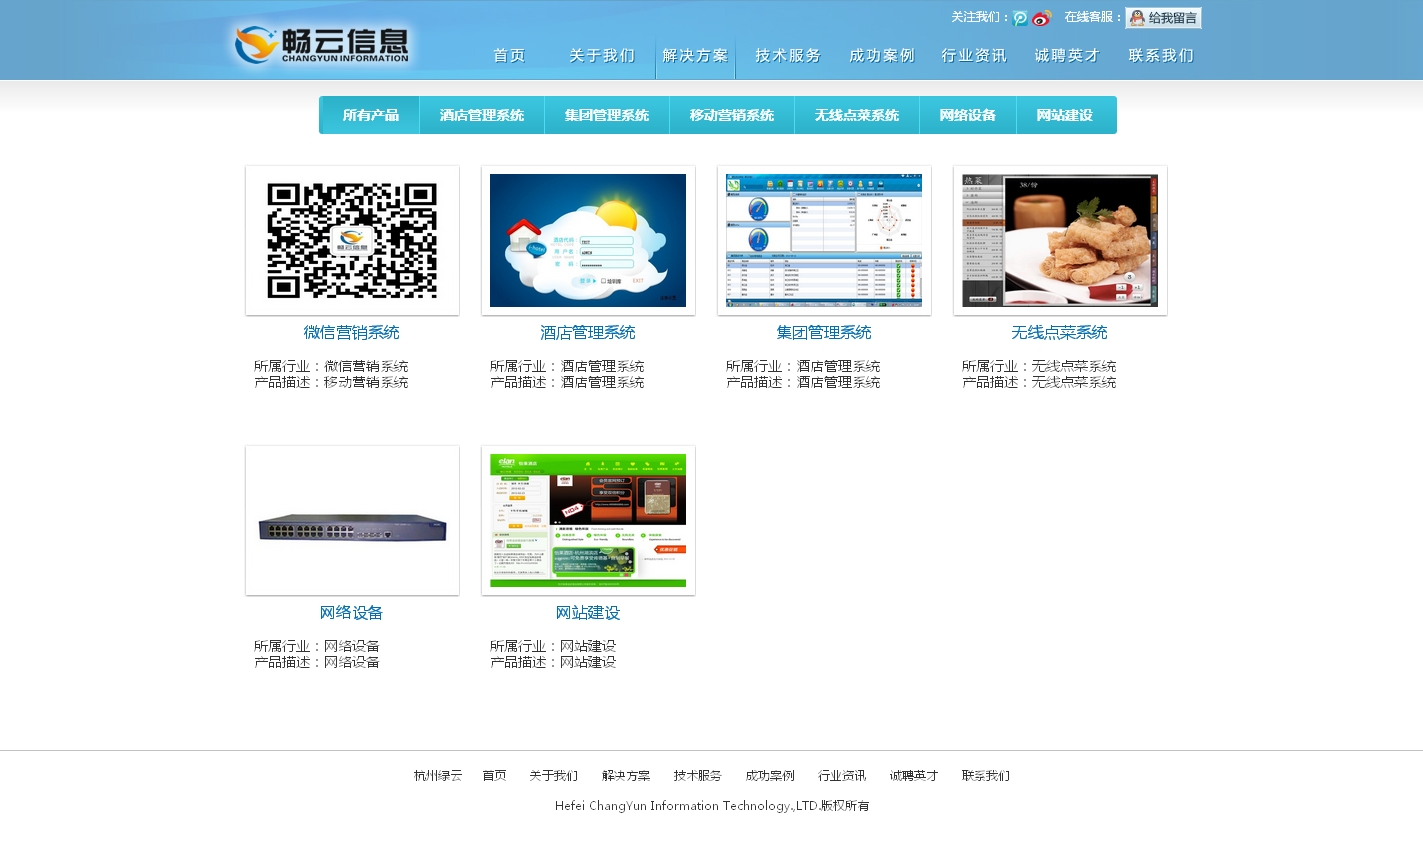Open 行业资讯 in the top navigation
This screenshot has width=1423, height=841.
coord(974,56)
